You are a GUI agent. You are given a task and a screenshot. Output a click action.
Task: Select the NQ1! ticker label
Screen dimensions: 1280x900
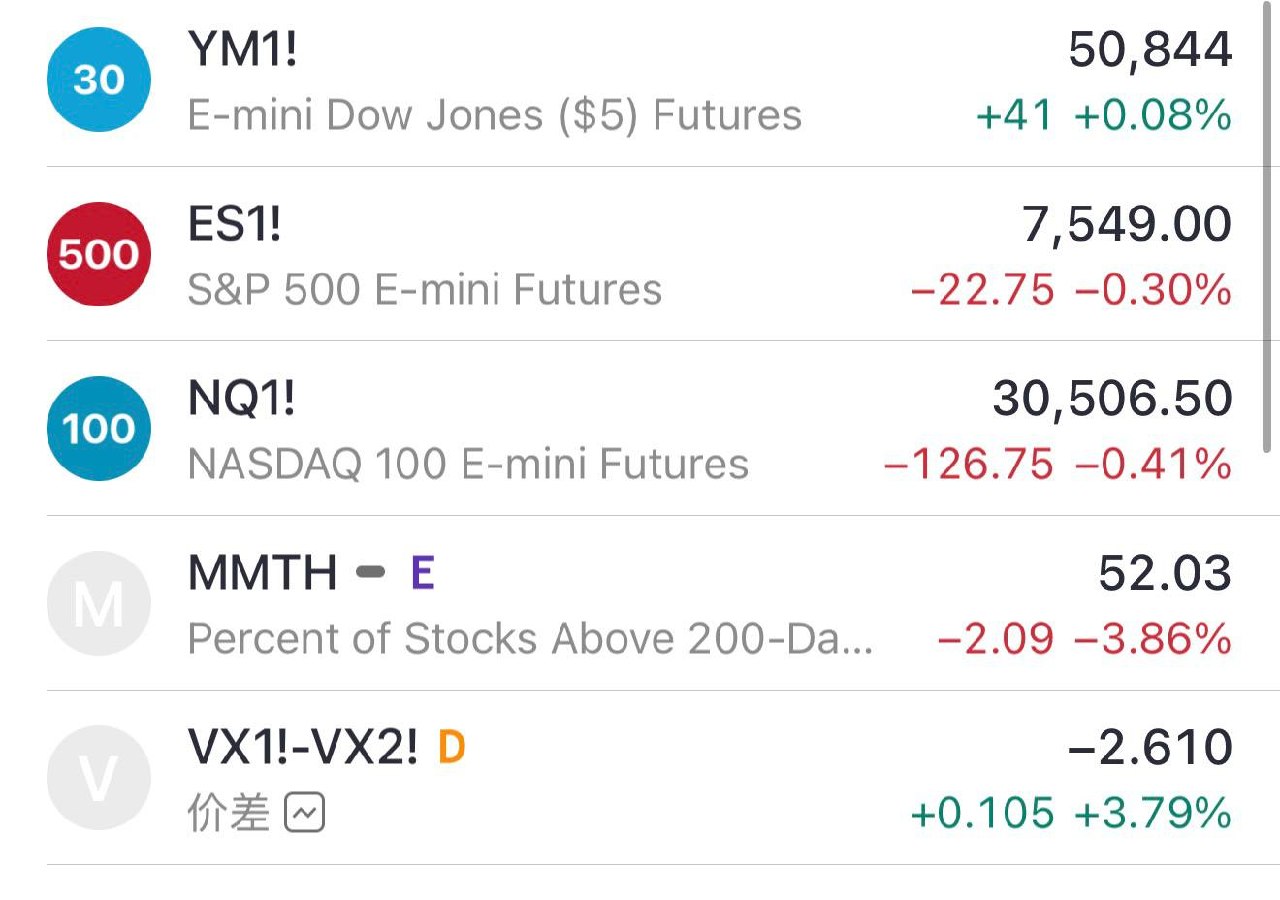coord(241,398)
